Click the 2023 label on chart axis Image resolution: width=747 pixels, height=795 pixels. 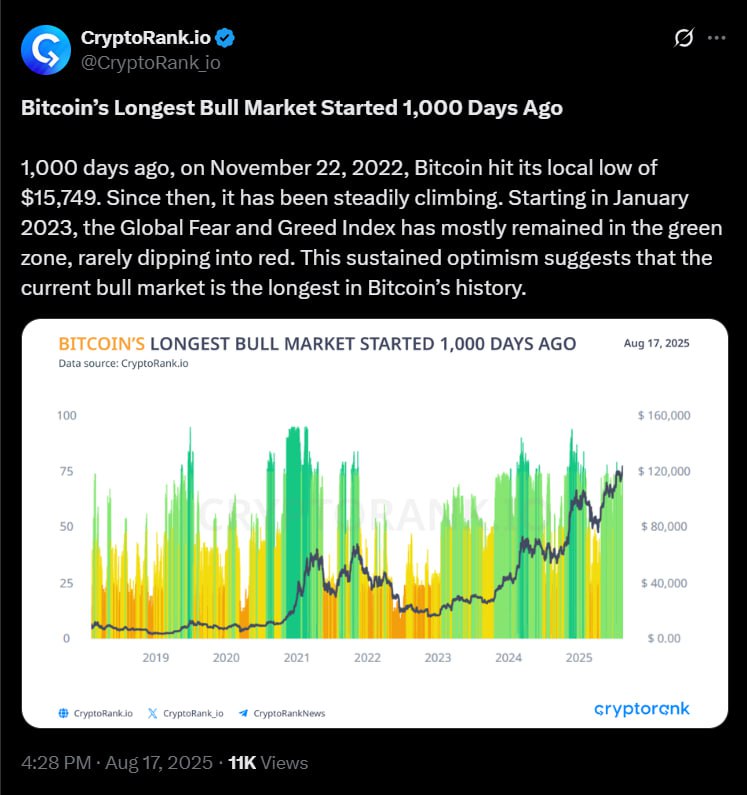438,658
